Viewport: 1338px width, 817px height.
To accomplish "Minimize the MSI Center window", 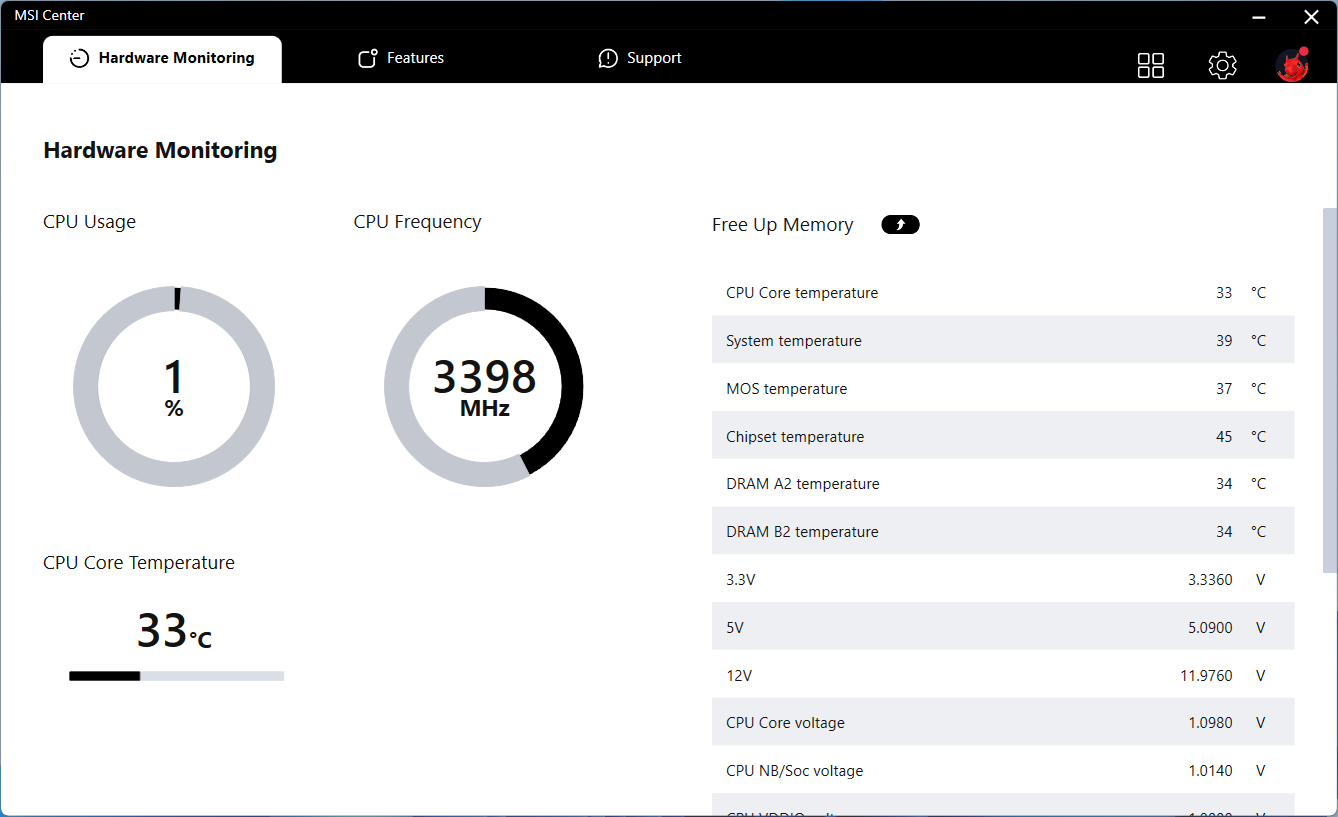I will [x=1261, y=16].
